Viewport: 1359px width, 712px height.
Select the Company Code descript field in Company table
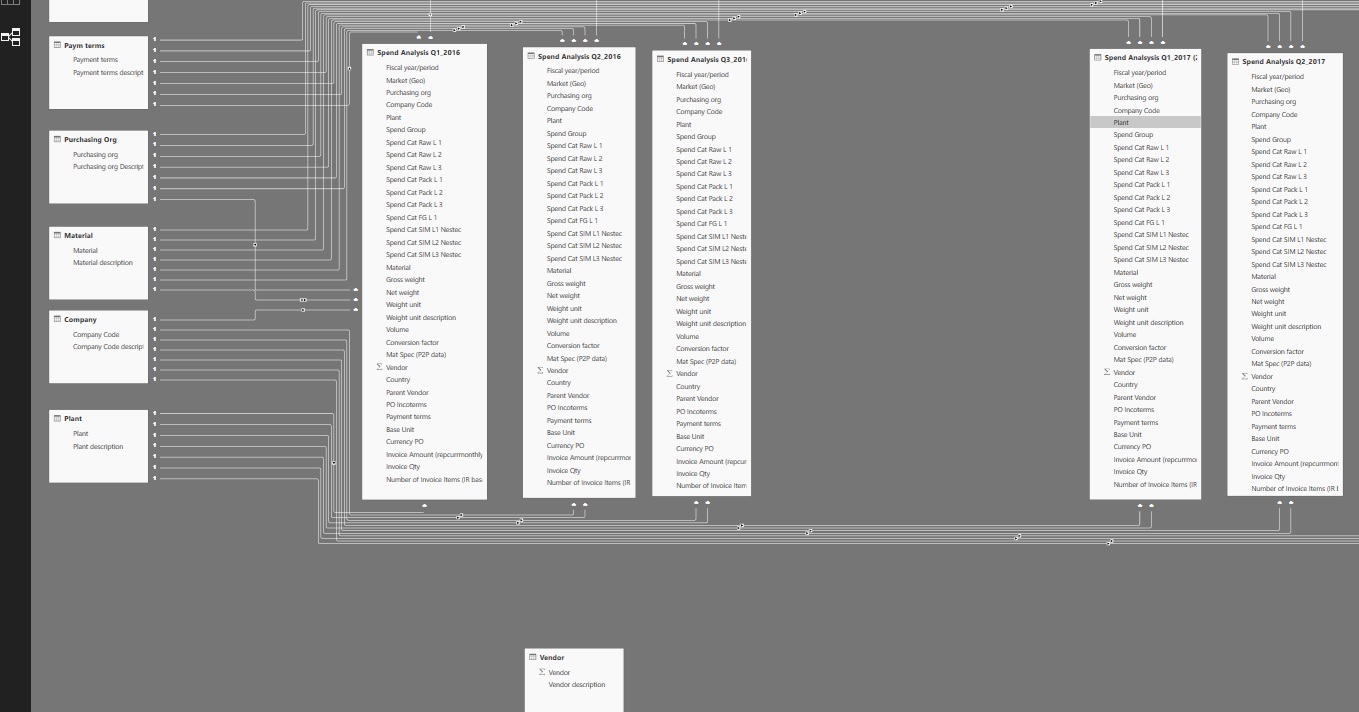(108, 347)
